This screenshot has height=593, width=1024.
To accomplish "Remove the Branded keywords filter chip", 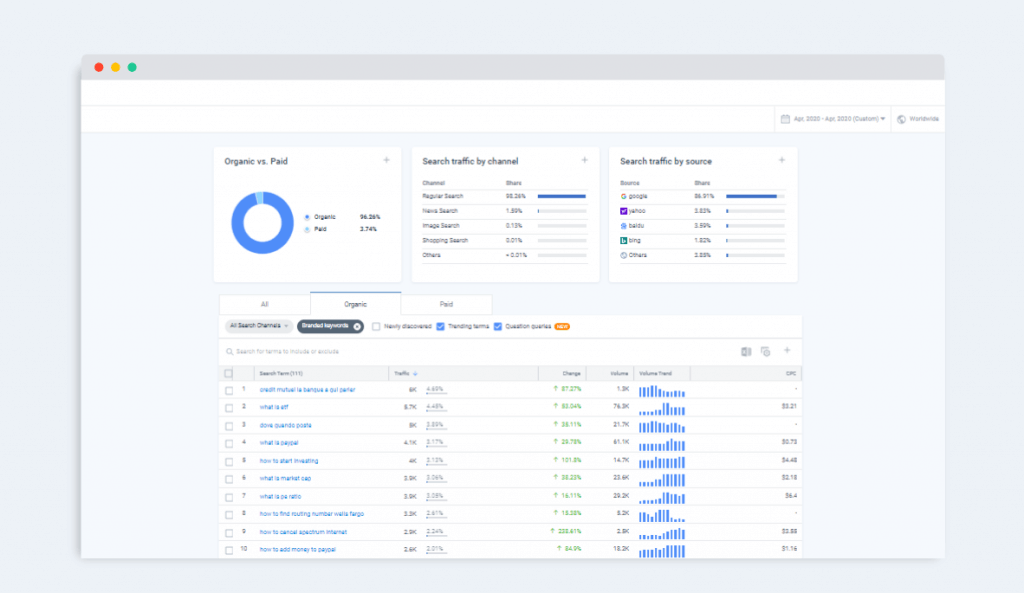I will tap(357, 327).
